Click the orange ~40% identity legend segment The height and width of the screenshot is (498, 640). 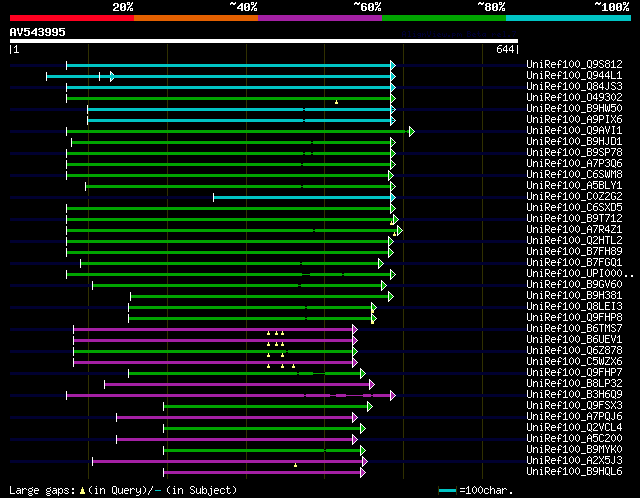click(196, 18)
